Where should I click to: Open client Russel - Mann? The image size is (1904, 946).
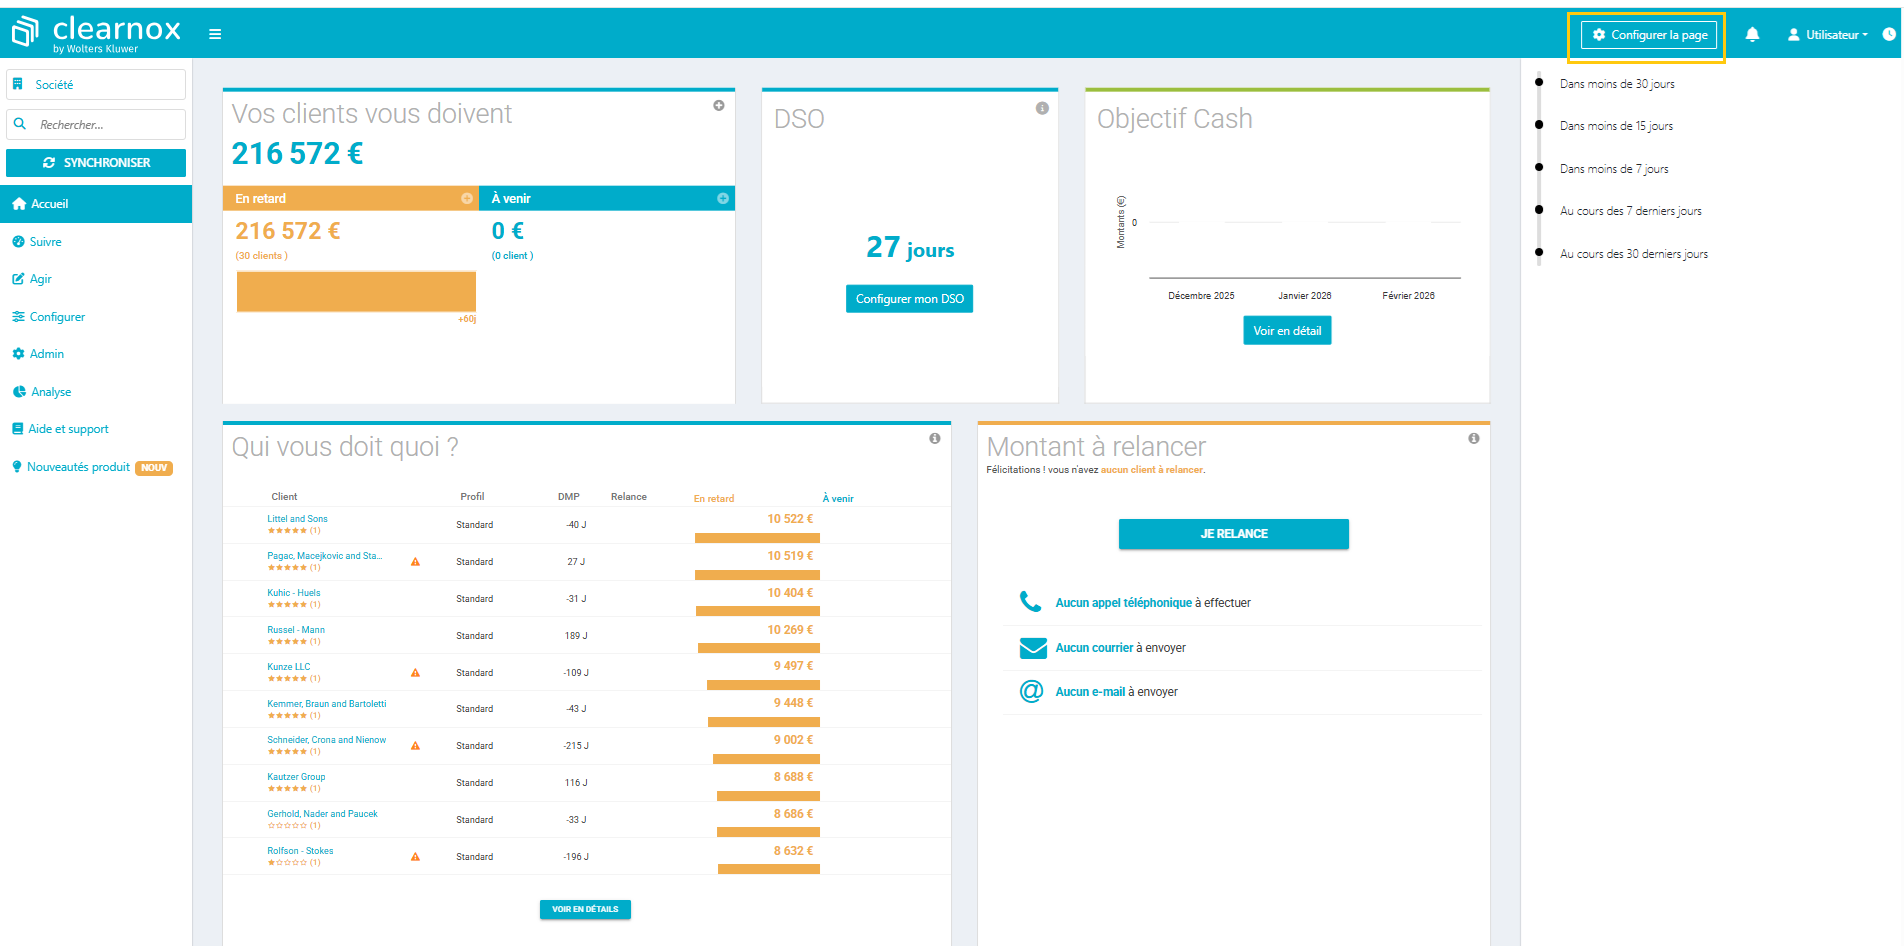(296, 630)
